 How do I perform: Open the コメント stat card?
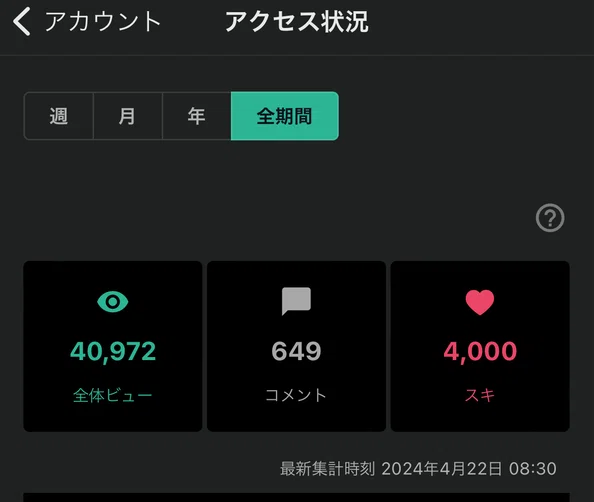coord(296,346)
